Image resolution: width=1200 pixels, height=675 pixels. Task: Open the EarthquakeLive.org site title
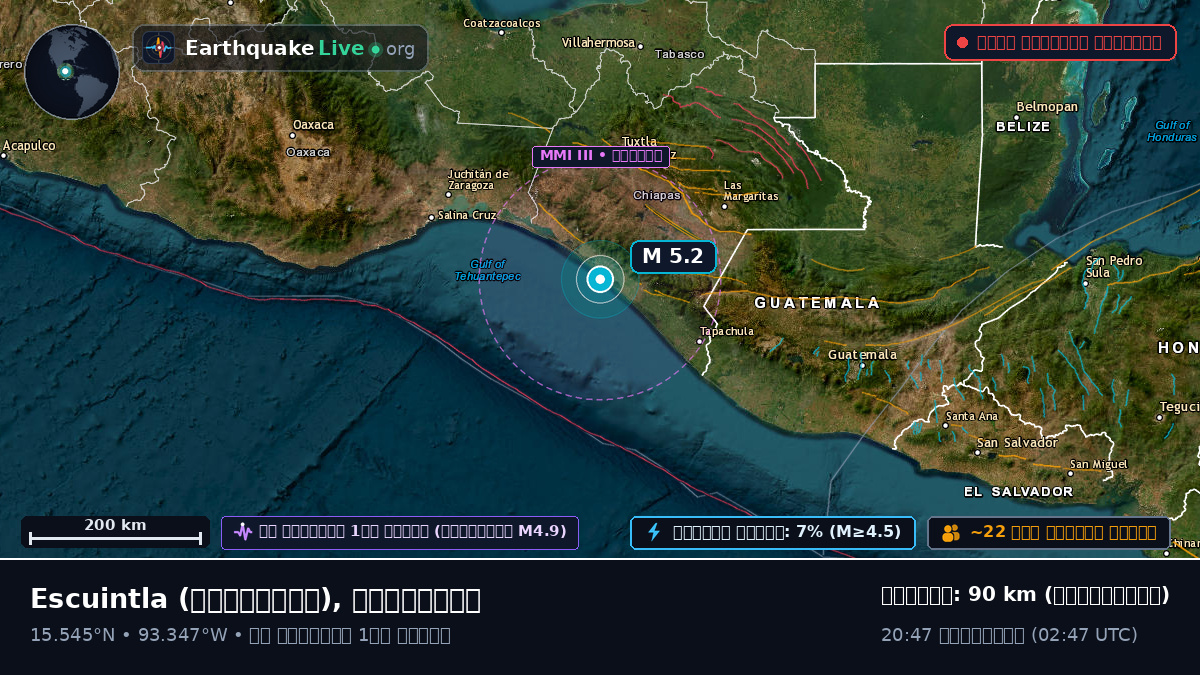[x=300, y=48]
